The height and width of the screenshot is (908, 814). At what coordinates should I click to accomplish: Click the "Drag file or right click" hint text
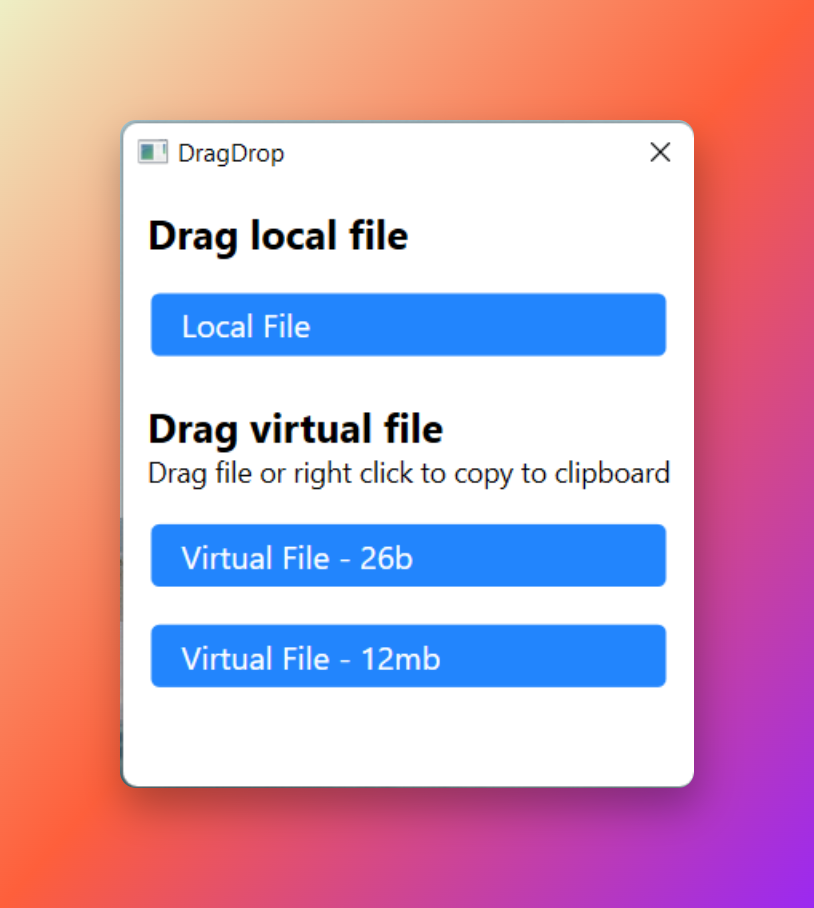[x=409, y=474]
